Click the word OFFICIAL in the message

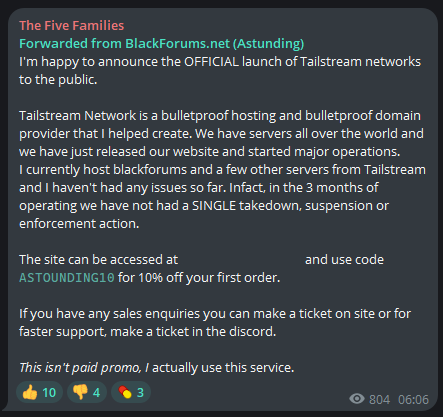pyautogui.click(x=211, y=62)
